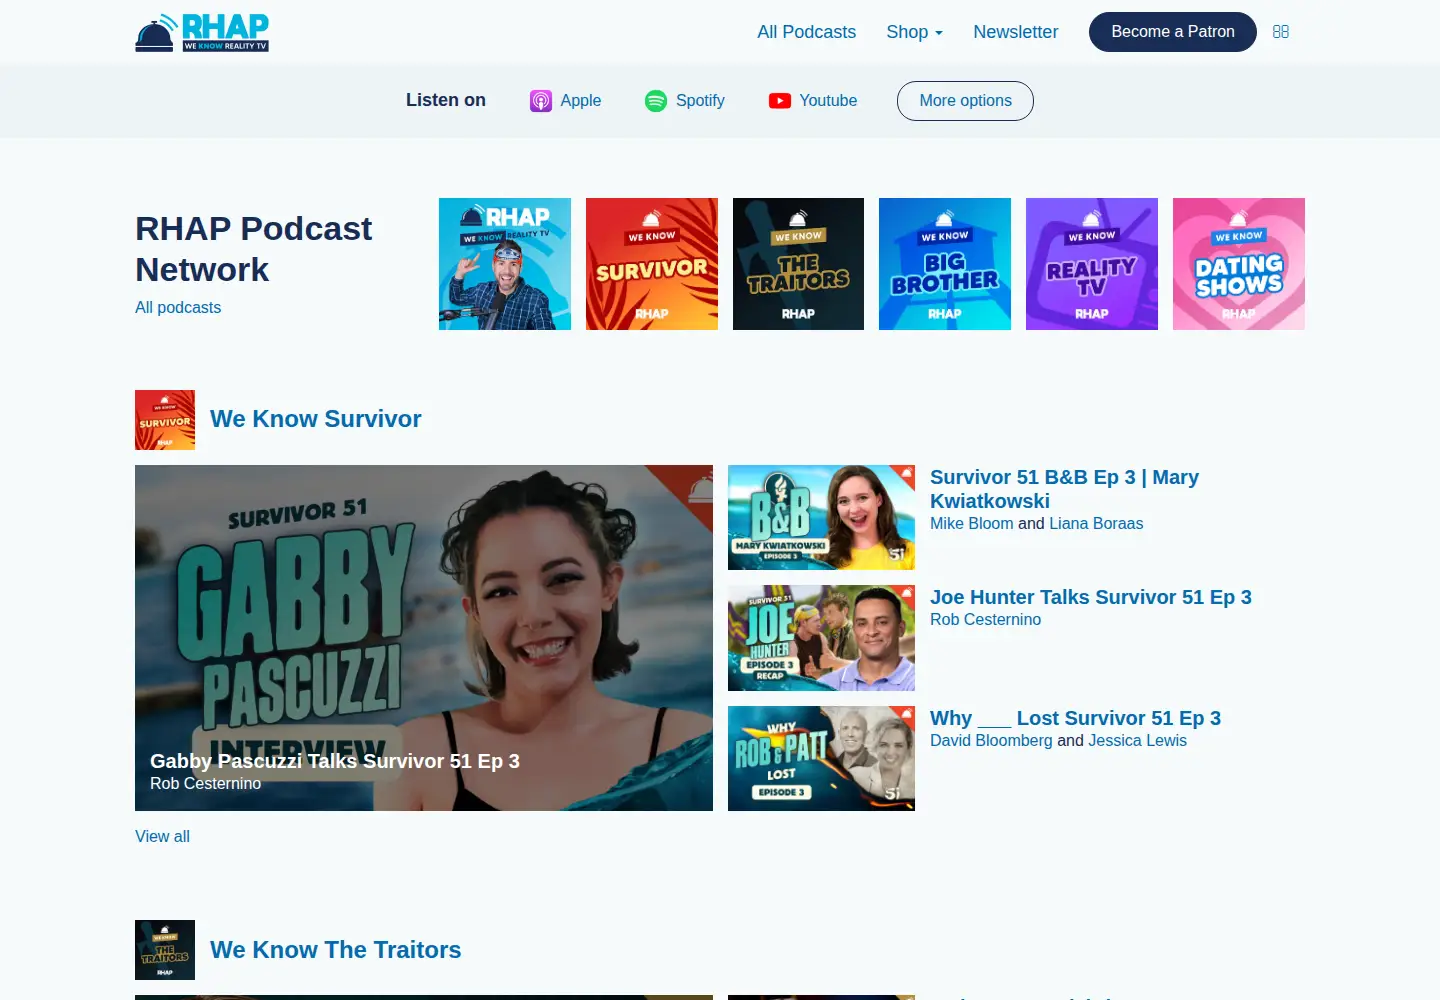The image size is (1440, 1000).
Task: Open The Traitors podcast cover tile
Action: pos(798,264)
